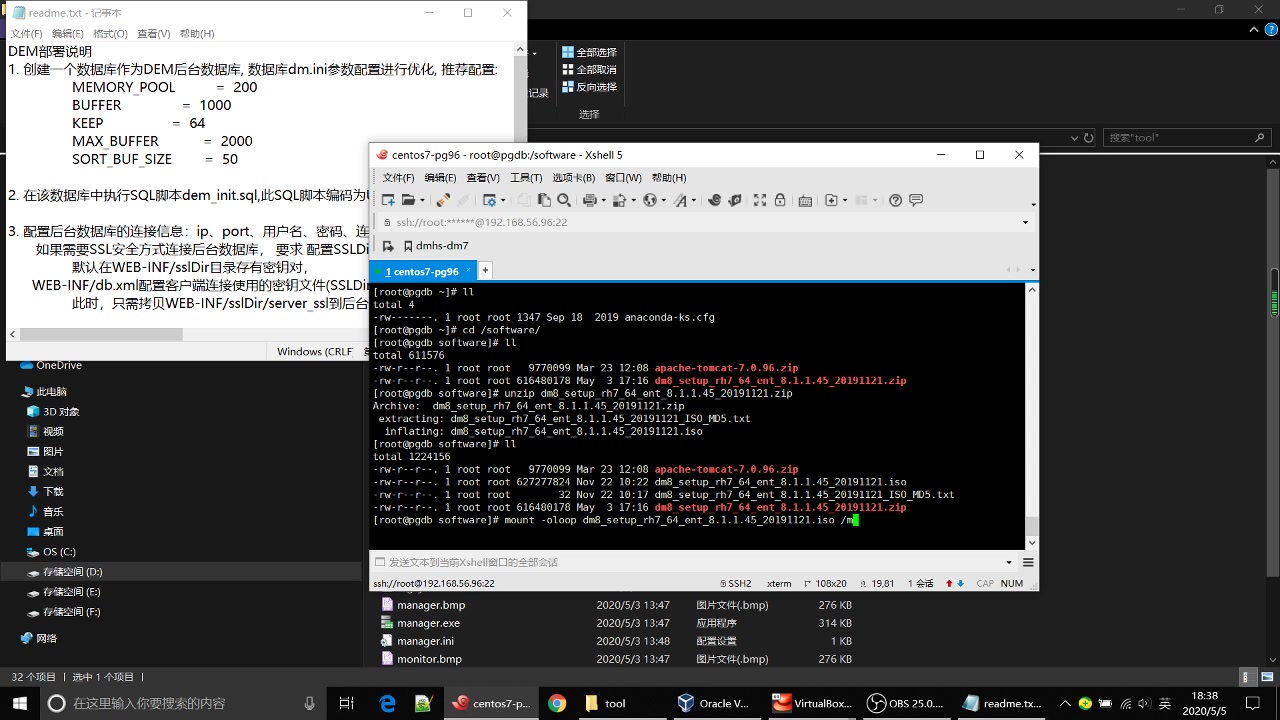Image resolution: width=1280 pixels, height=720 pixels.
Task: Open Xshell 文件(F) menu
Action: 398,178
